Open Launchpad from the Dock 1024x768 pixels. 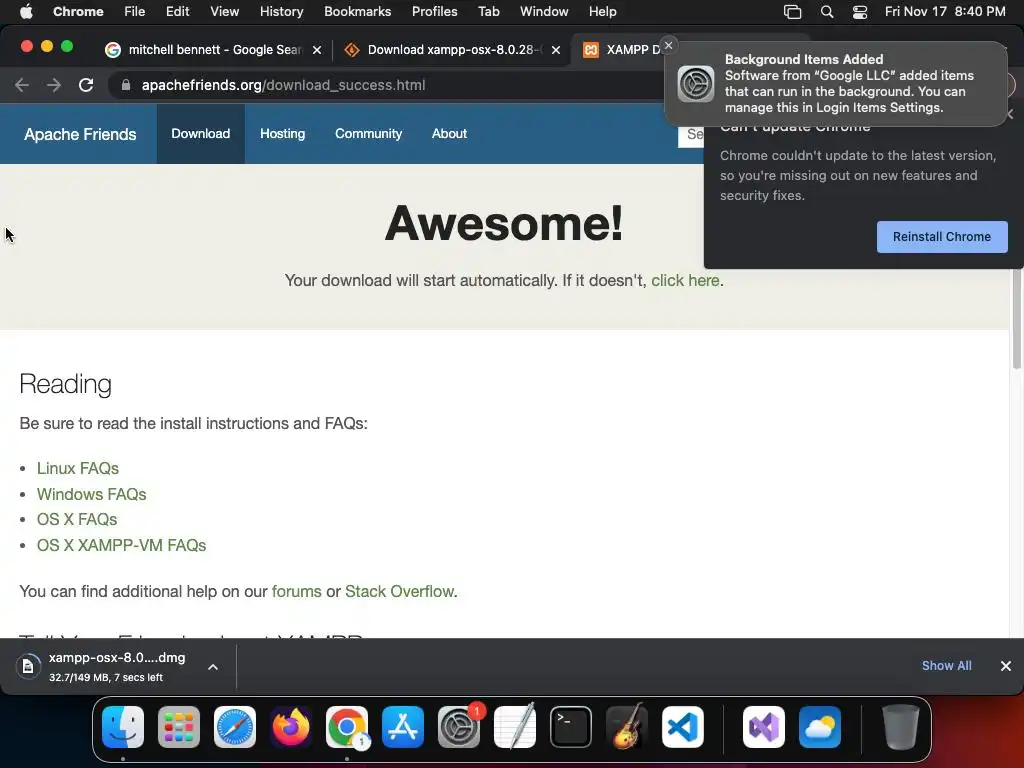coord(178,727)
